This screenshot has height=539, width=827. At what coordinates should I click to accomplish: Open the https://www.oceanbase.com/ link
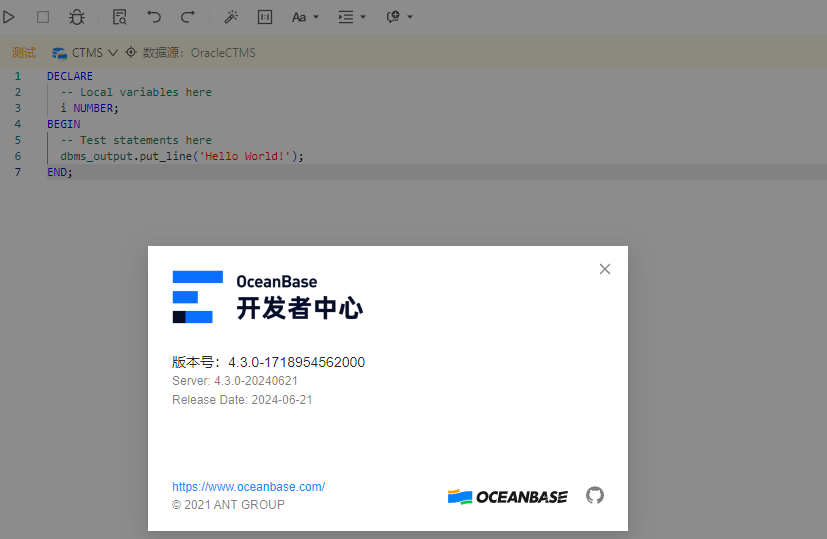point(248,487)
